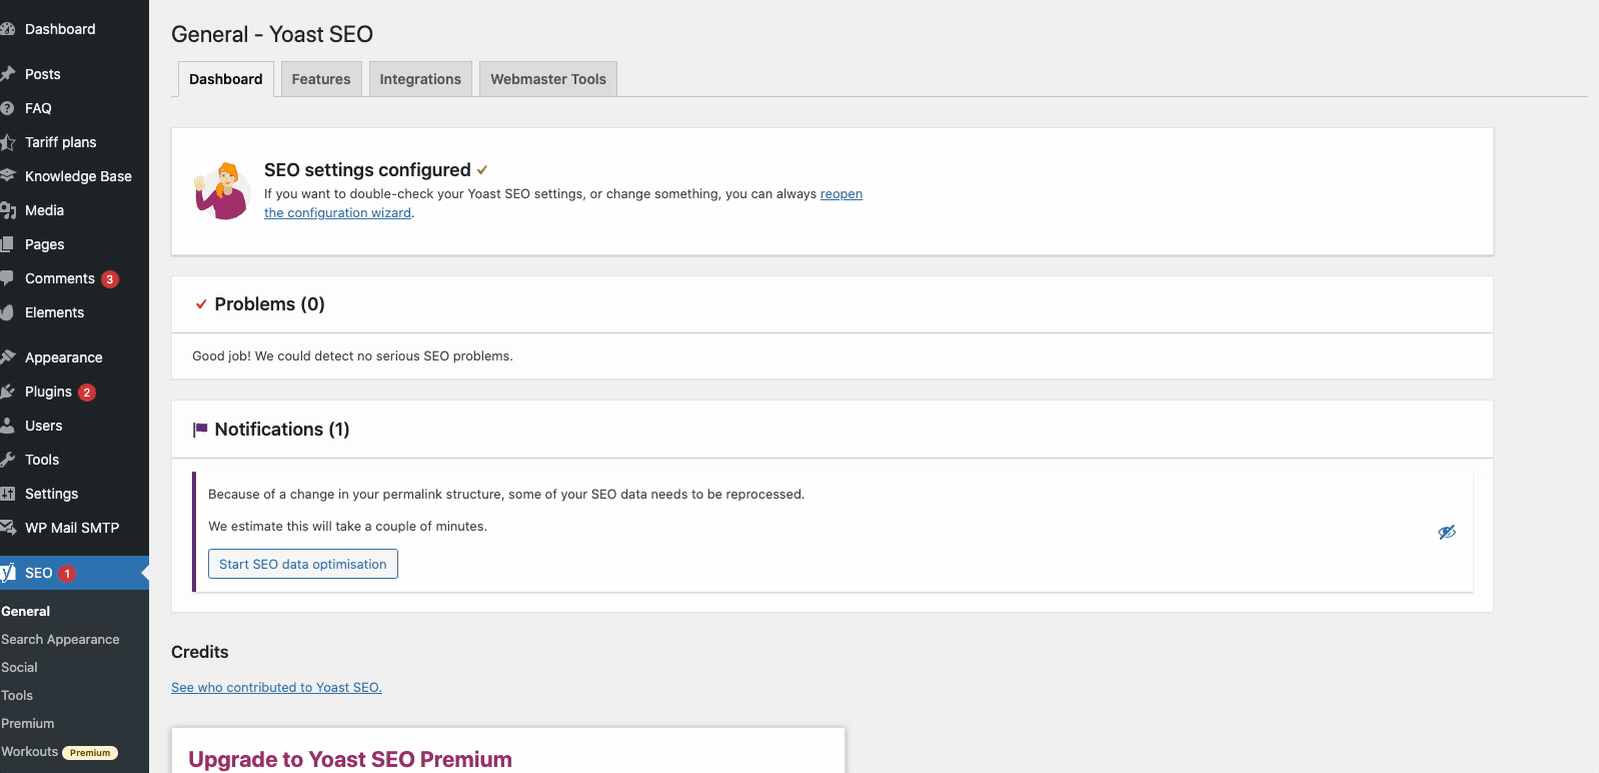
Task: Switch to the Features tab
Action: (x=321, y=79)
